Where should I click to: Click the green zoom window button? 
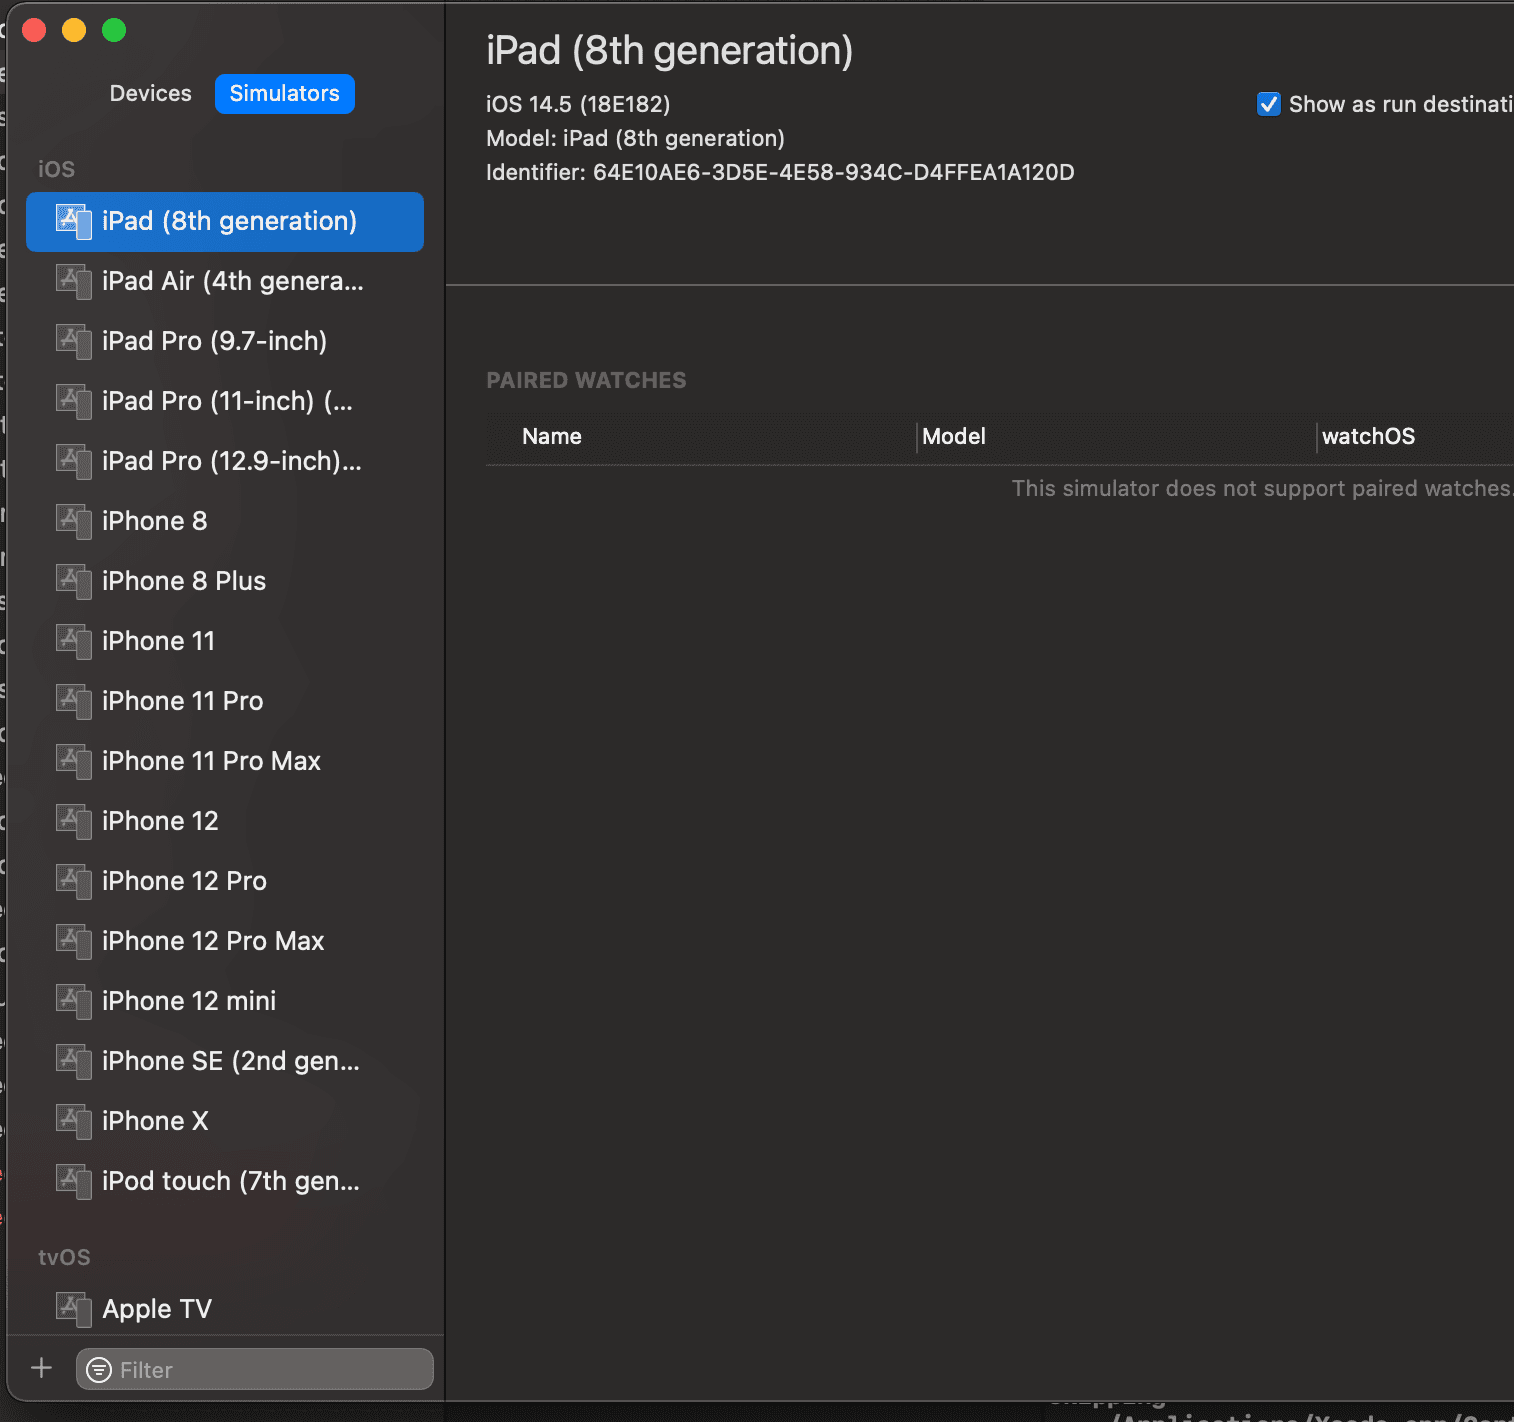114,31
